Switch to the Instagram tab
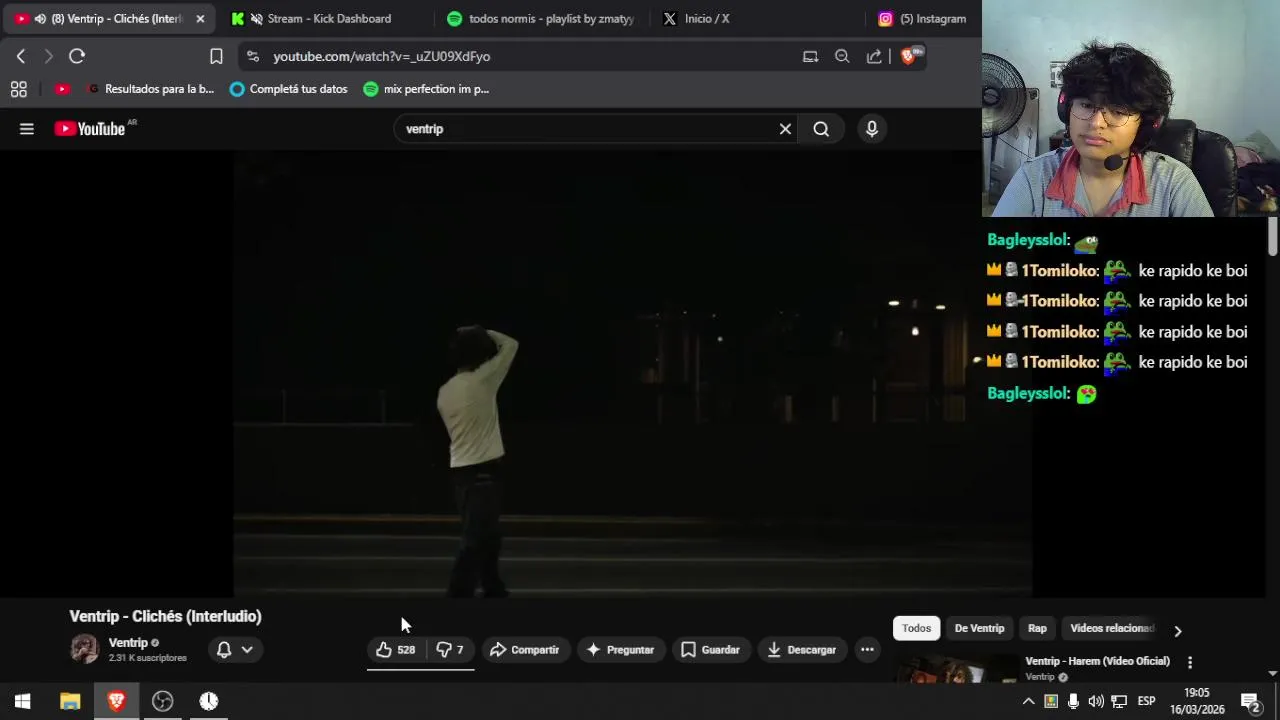Screen dimensions: 1280x720 tap(922, 18)
